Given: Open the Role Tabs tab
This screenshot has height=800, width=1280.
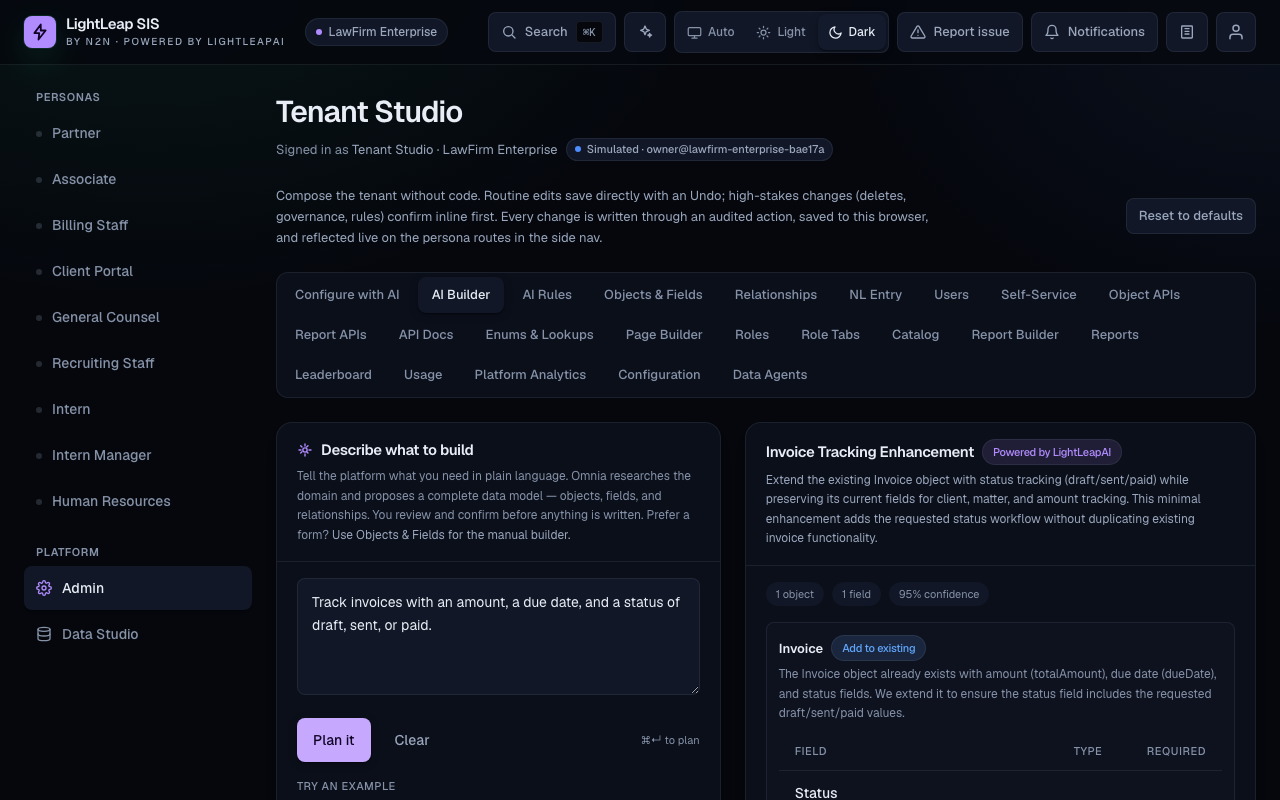Looking at the screenshot, I should 830,335.
